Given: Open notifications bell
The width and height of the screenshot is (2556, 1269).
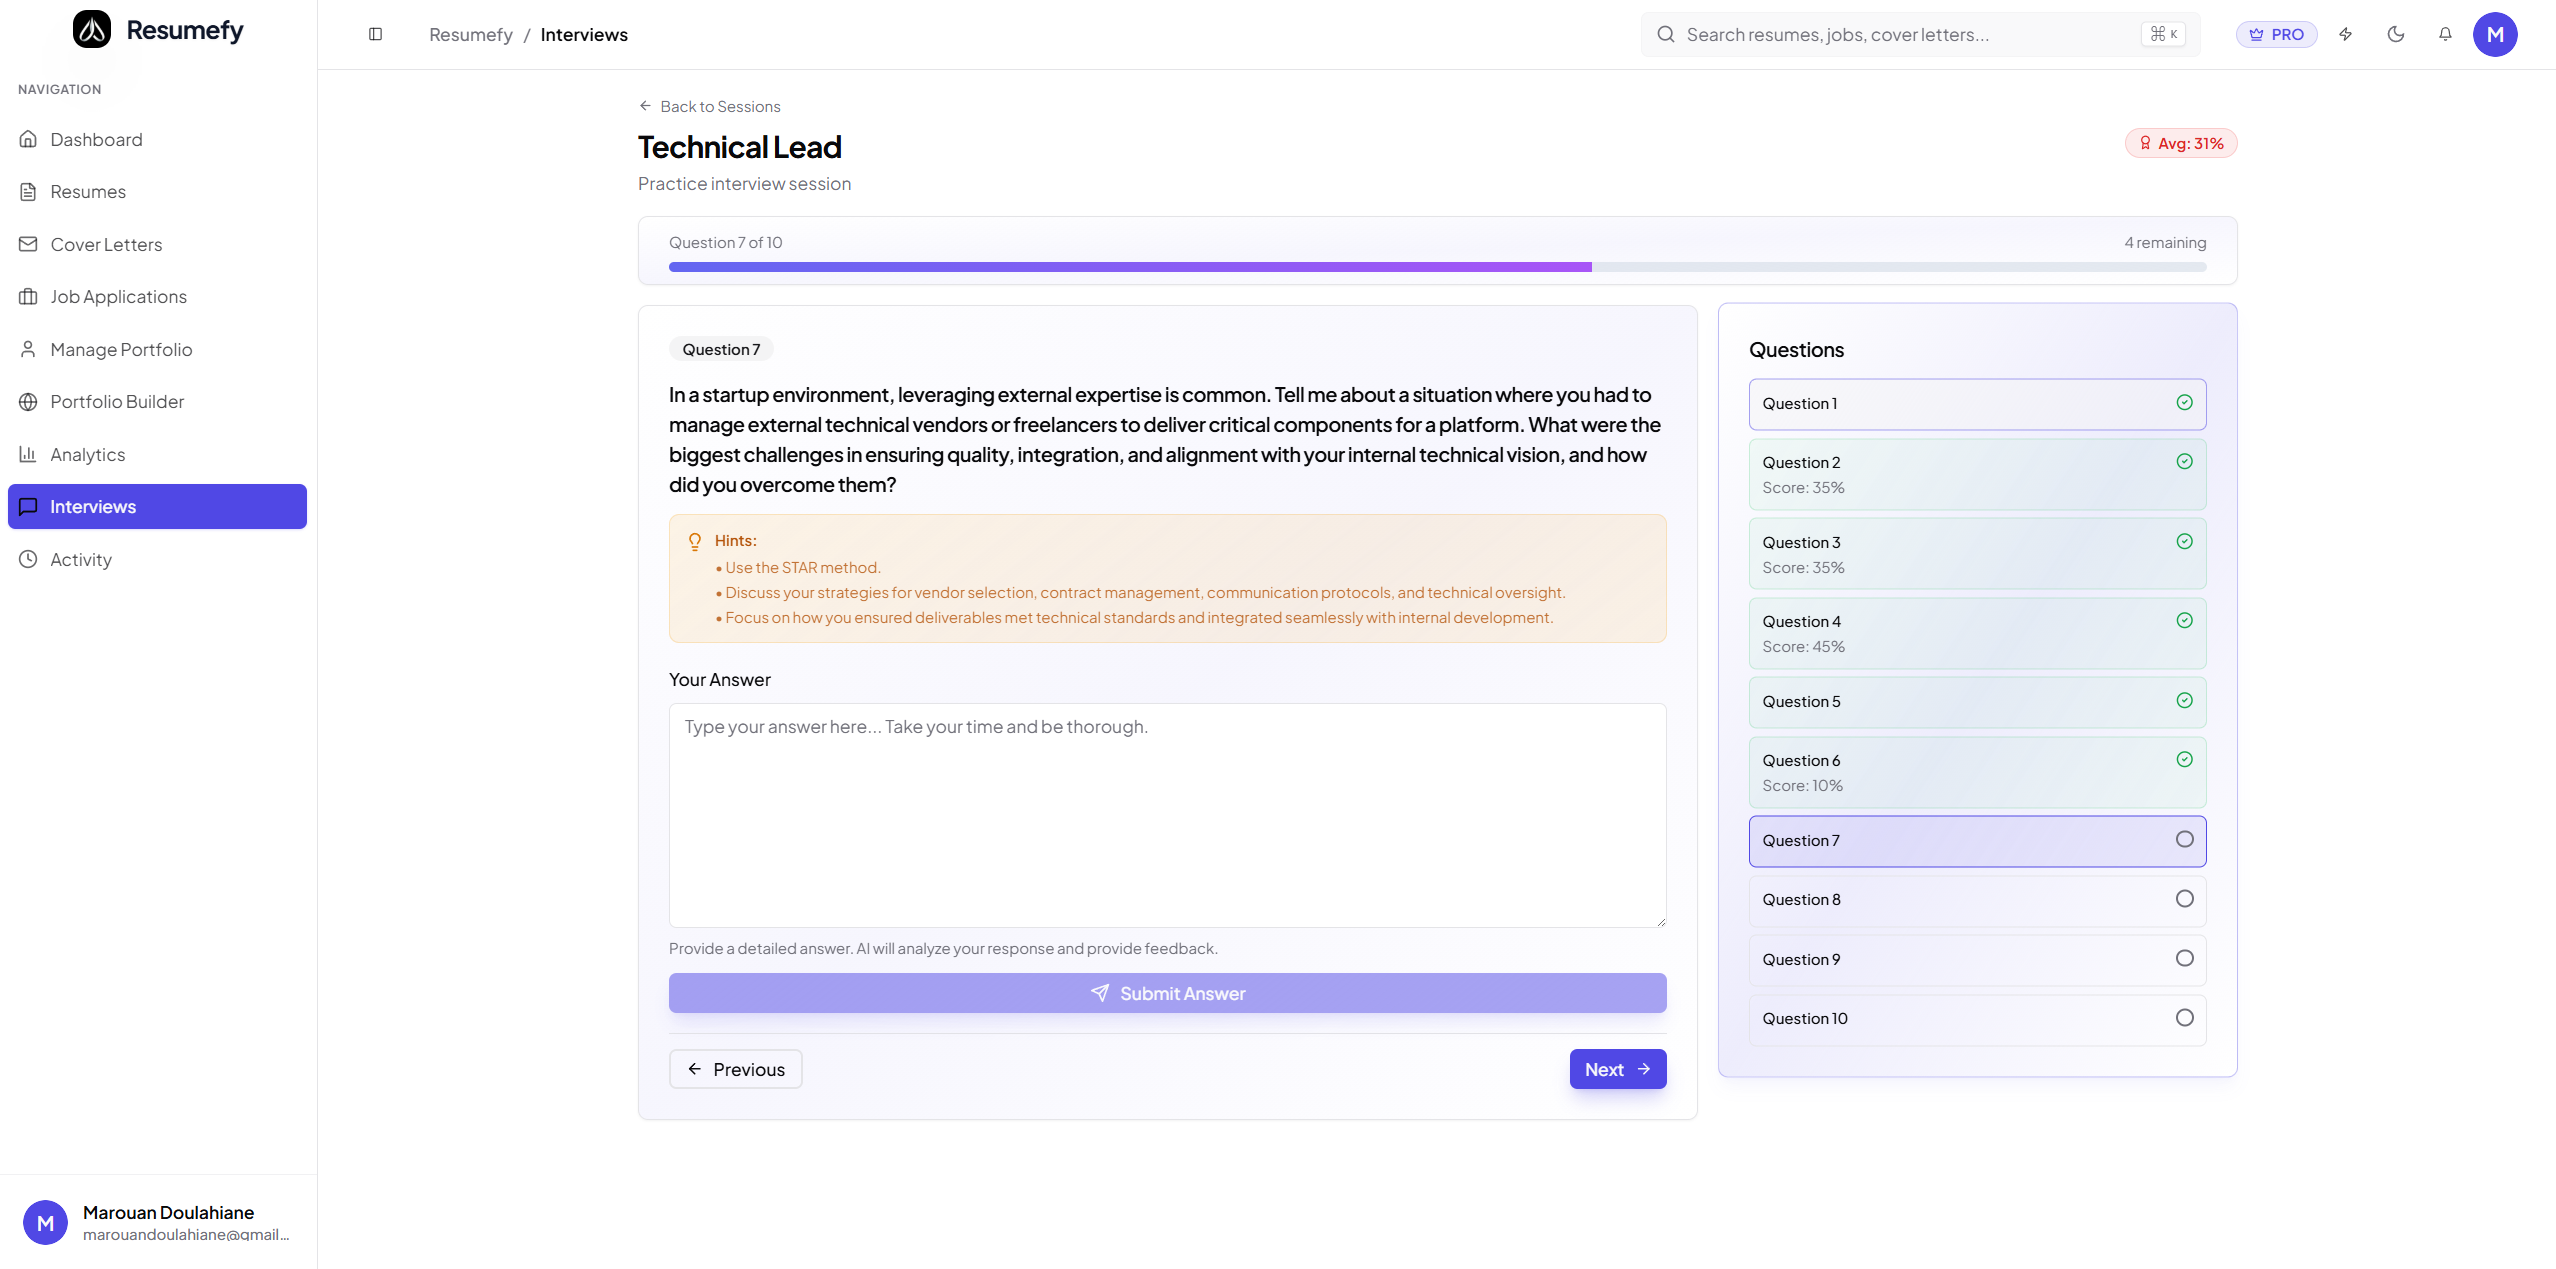Looking at the screenshot, I should 2444,34.
